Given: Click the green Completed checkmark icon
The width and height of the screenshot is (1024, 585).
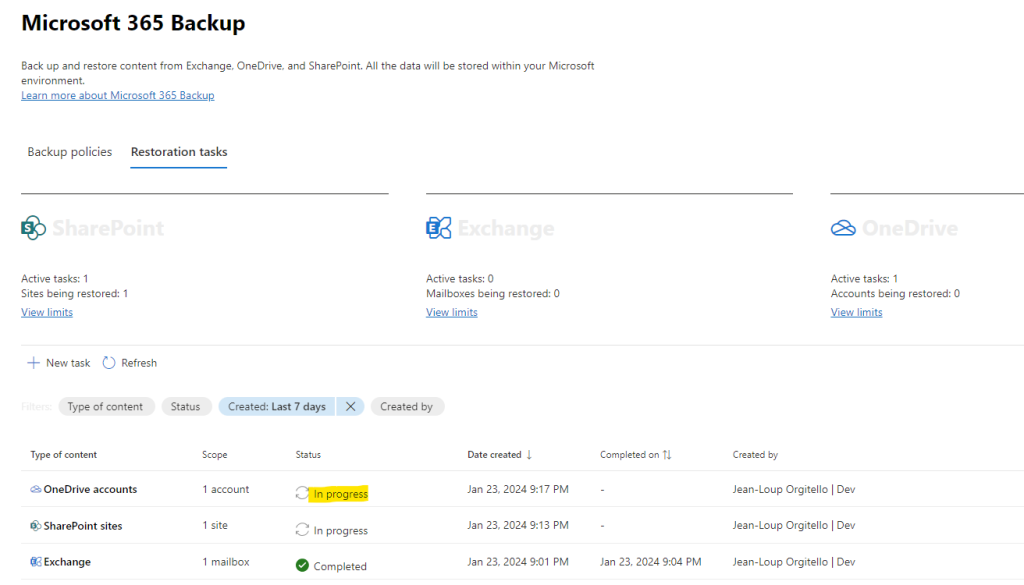Looking at the screenshot, I should (x=302, y=565).
